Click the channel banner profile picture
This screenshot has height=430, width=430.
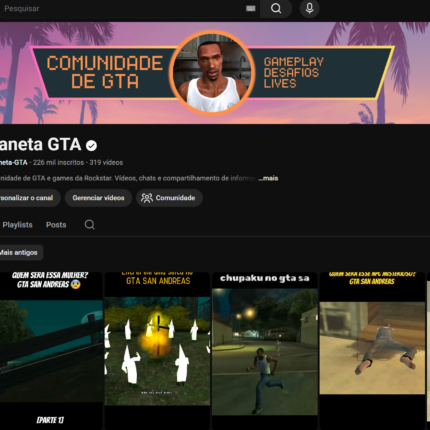[212, 73]
